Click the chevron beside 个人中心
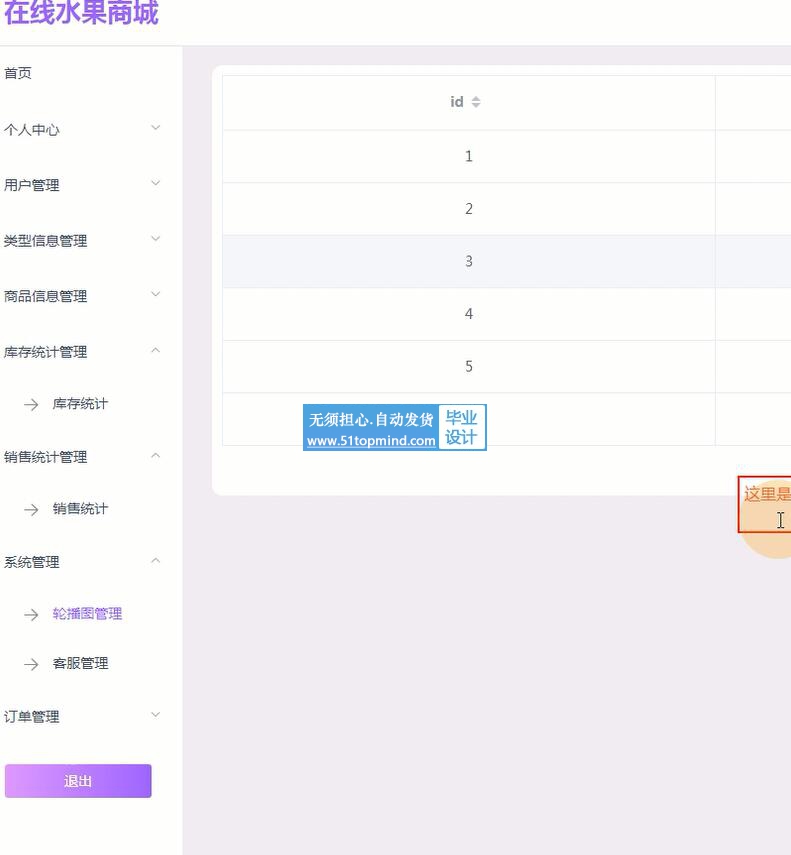 click(155, 128)
